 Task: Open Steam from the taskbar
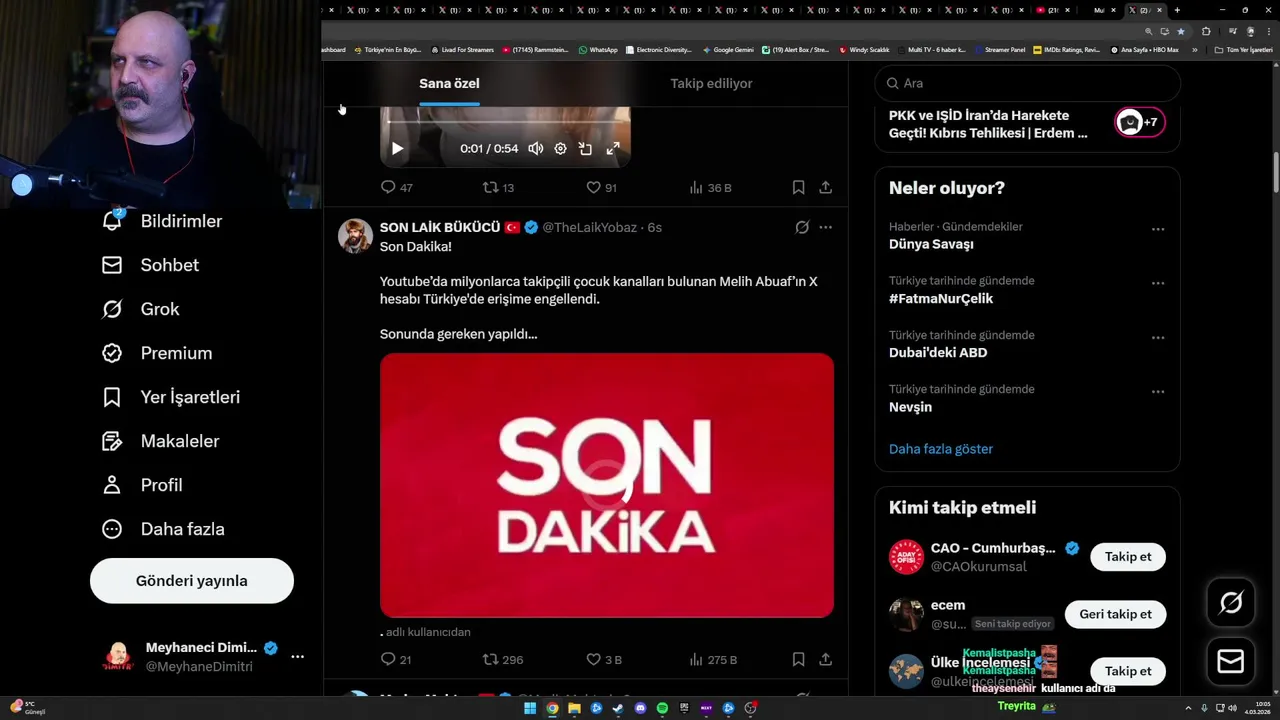tap(618, 708)
